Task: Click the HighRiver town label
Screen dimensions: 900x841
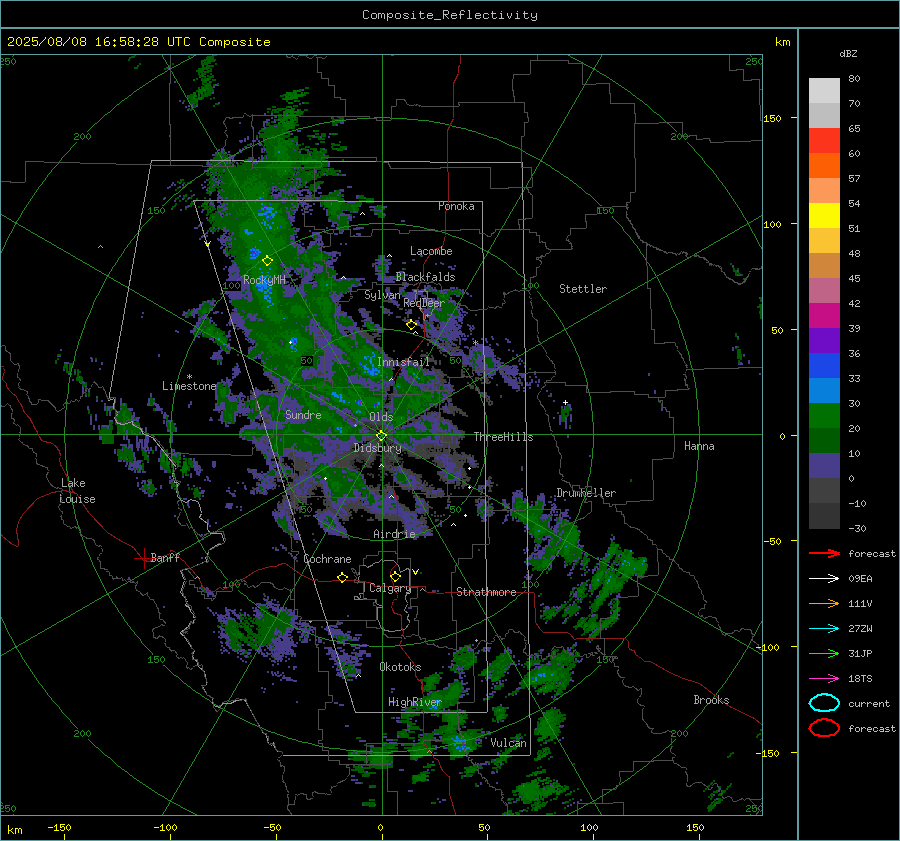Action: (415, 702)
